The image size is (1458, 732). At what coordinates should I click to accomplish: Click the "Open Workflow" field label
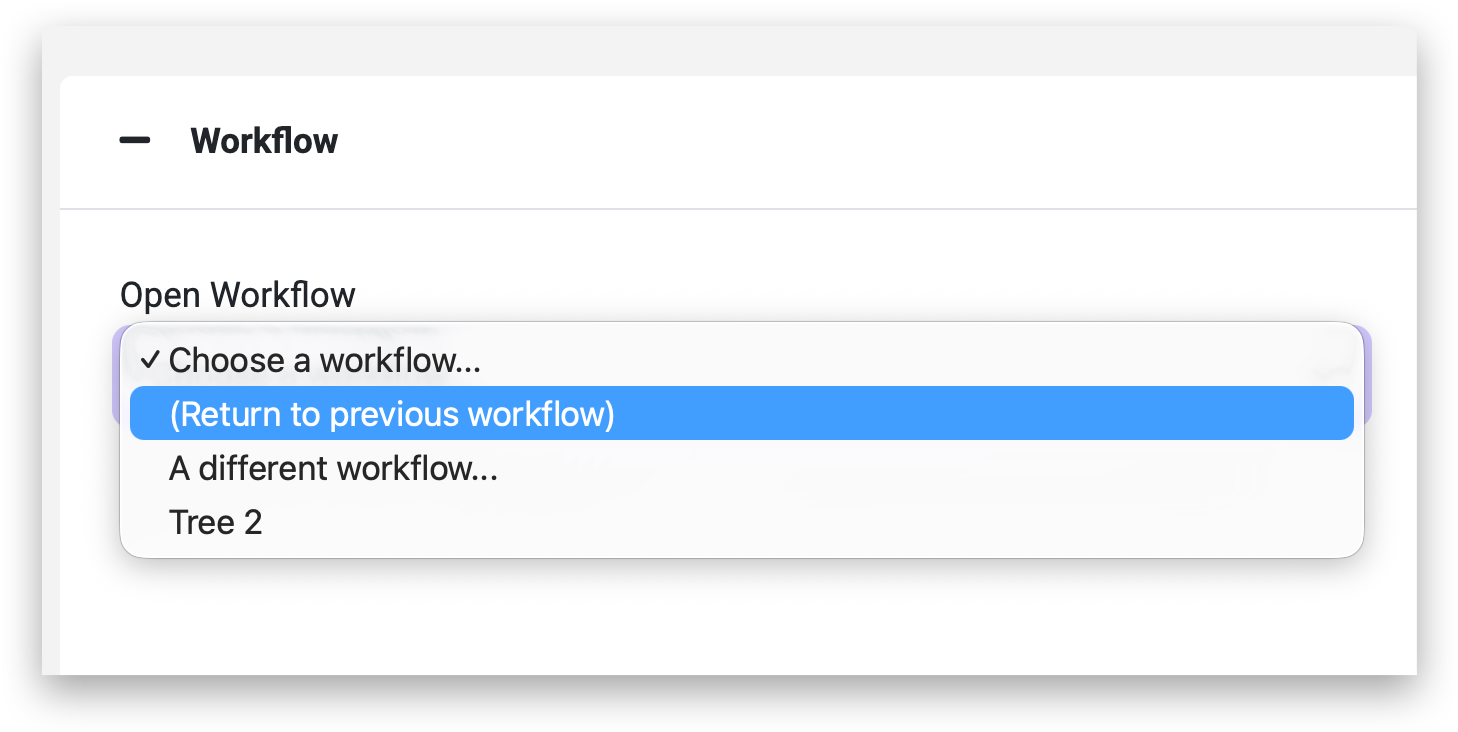[237, 295]
